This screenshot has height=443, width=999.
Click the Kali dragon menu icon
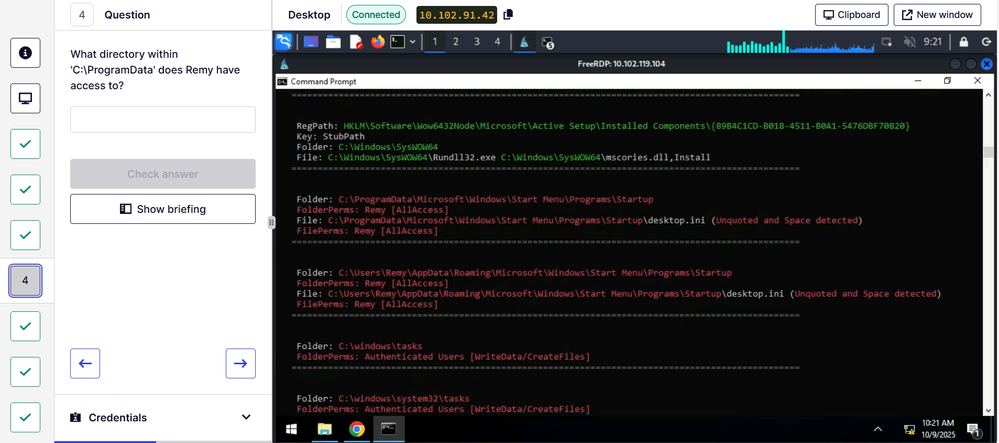click(x=285, y=42)
